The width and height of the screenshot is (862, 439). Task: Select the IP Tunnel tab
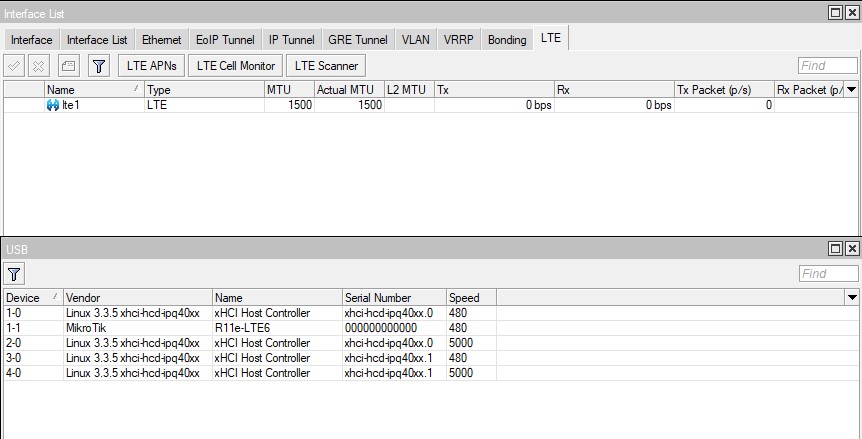pos(291,40)
